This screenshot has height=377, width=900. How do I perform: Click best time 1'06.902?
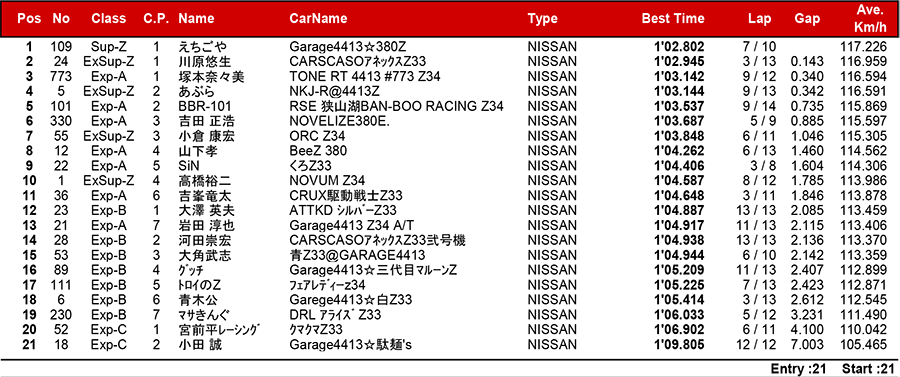click(679, 331)
